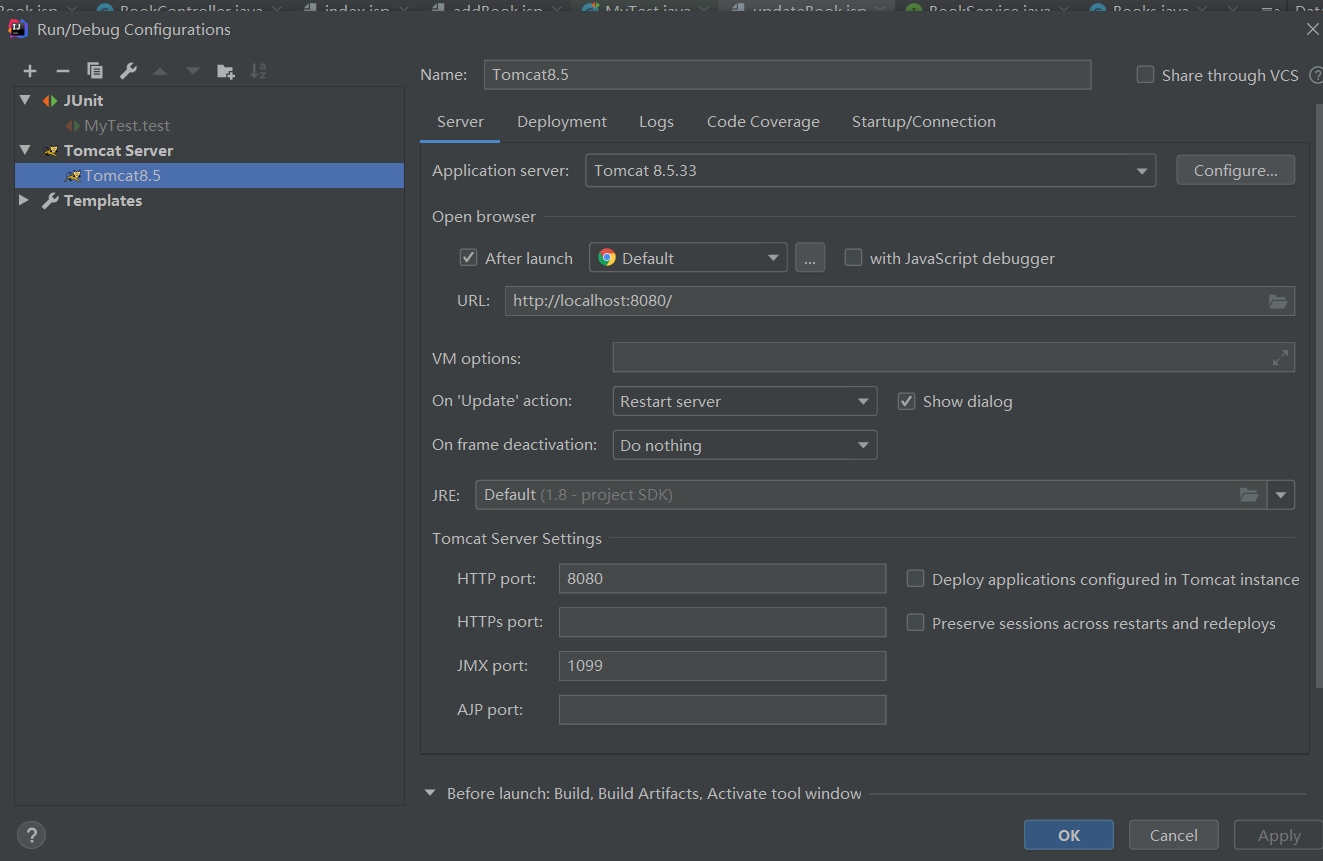
Task: Expand the Templates tree node
Action: click(x=25, y=200)
